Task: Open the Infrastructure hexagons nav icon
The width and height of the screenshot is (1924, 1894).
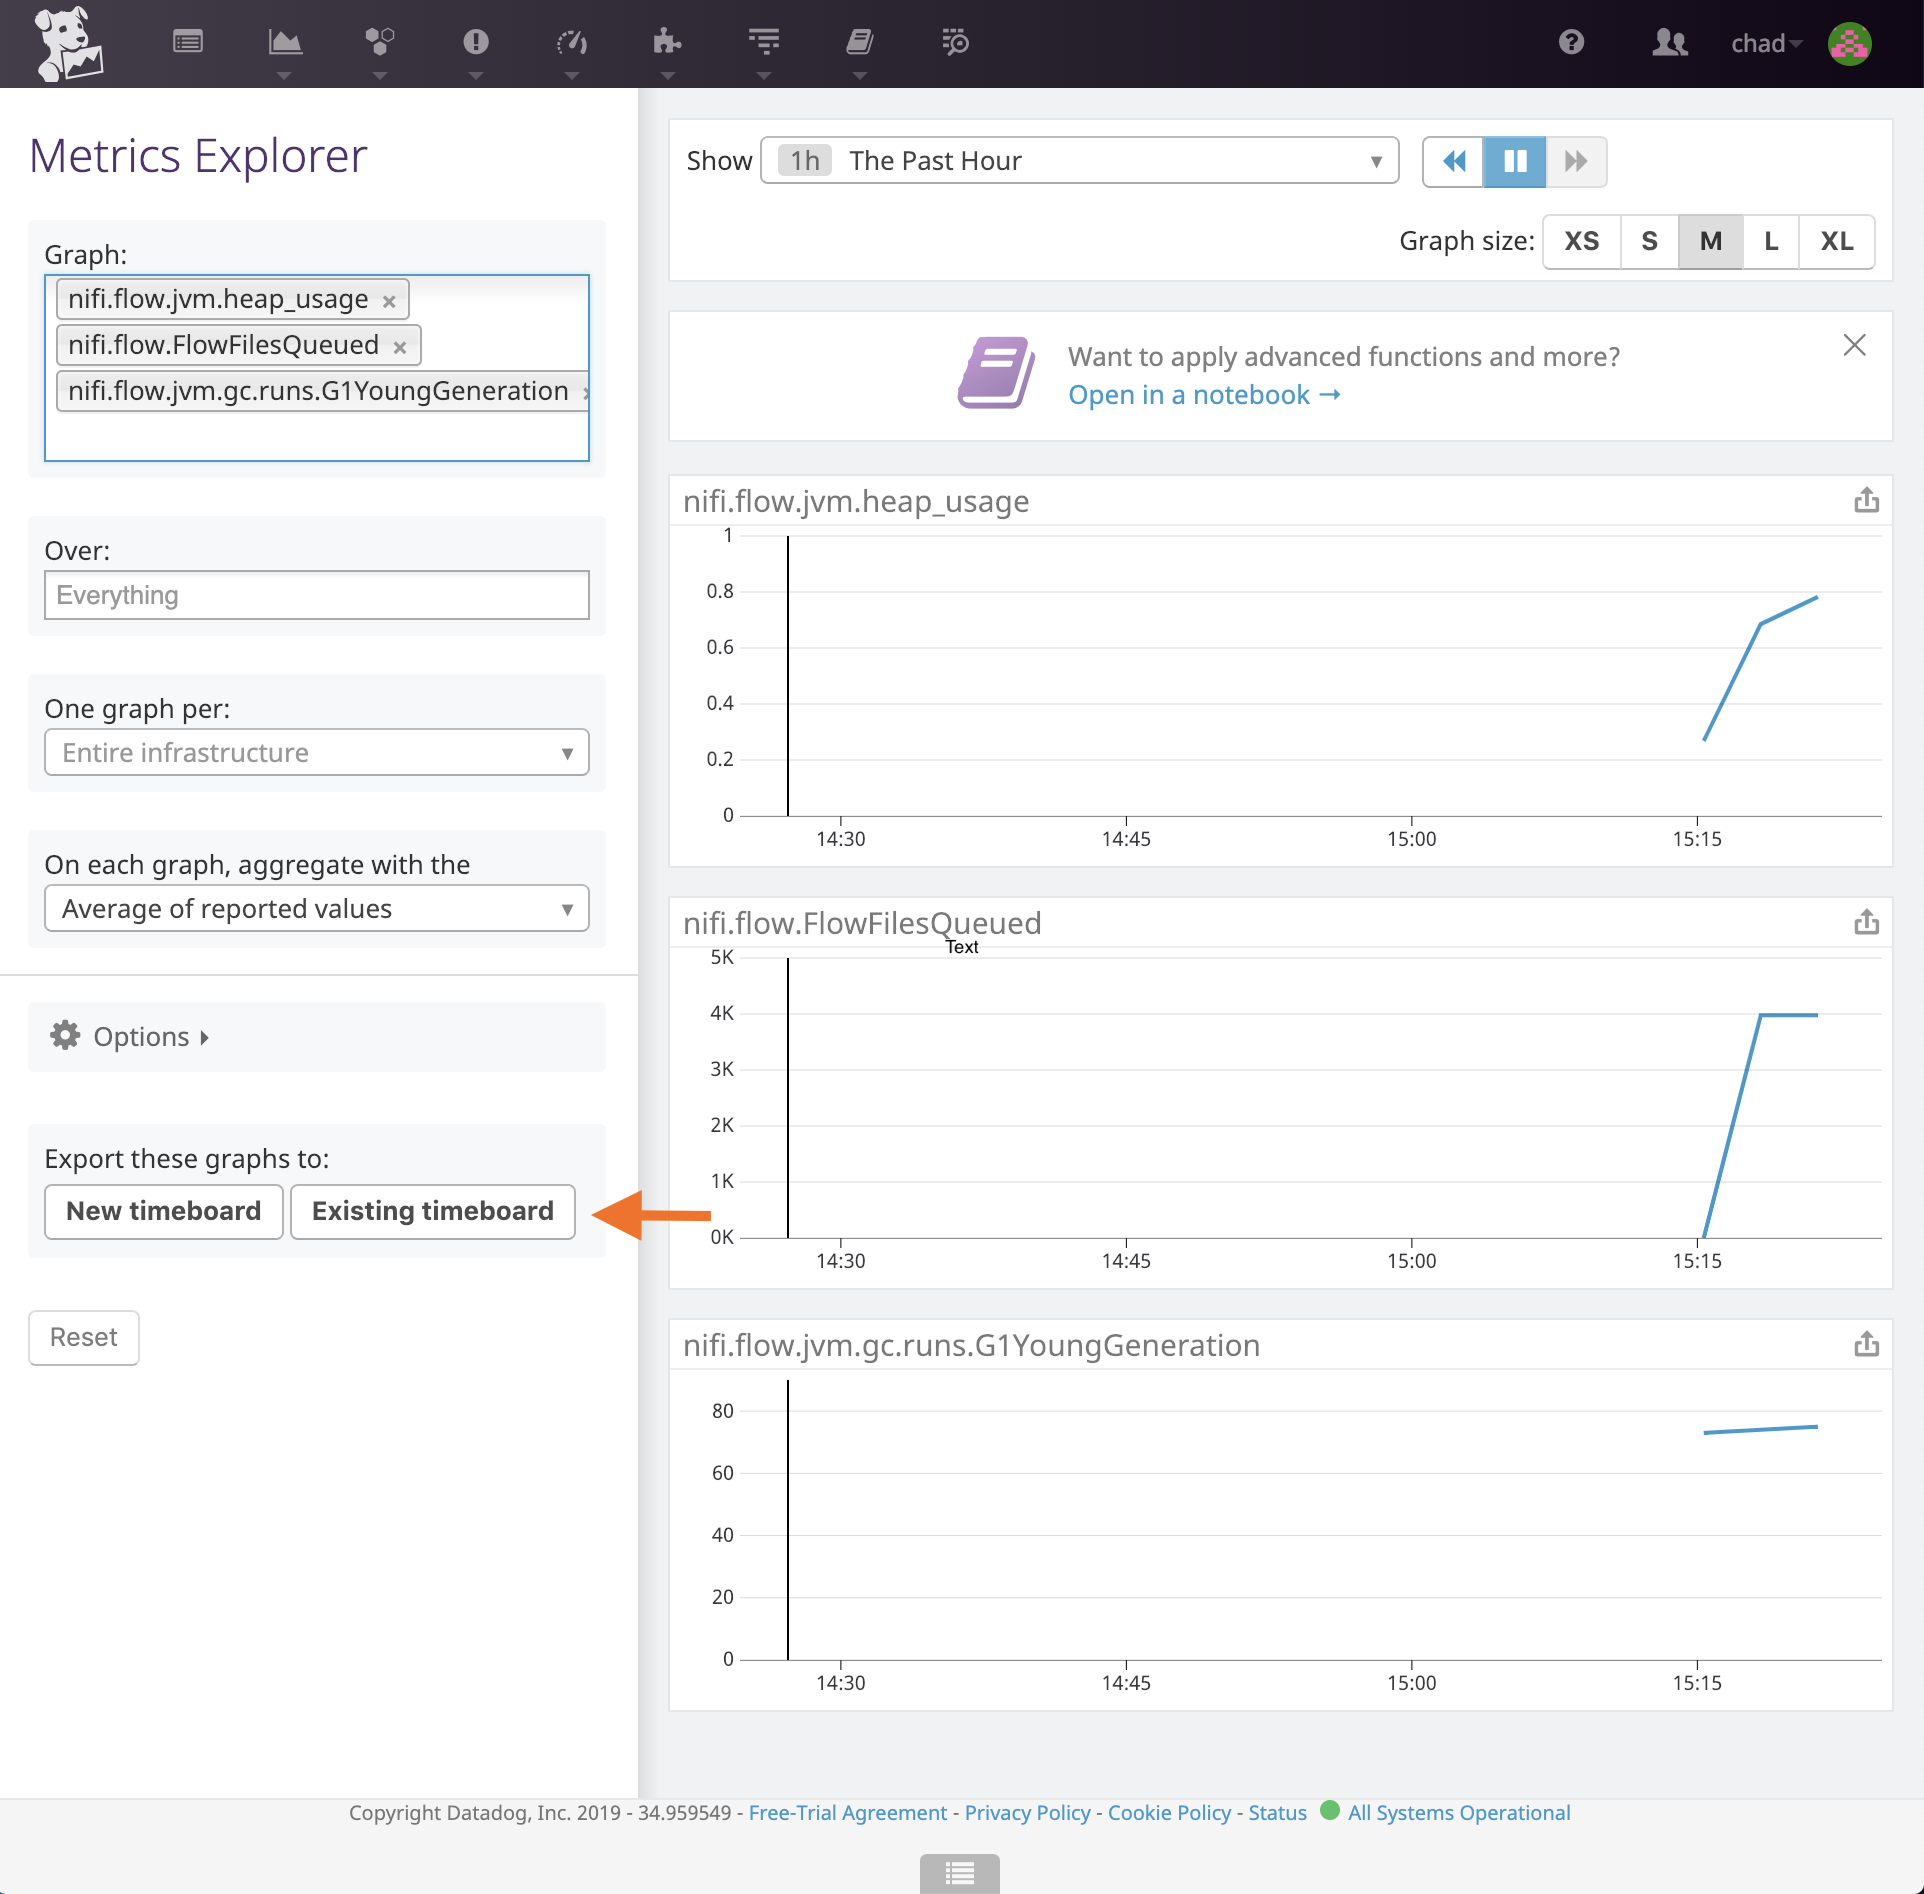Action: click(380, 42)
